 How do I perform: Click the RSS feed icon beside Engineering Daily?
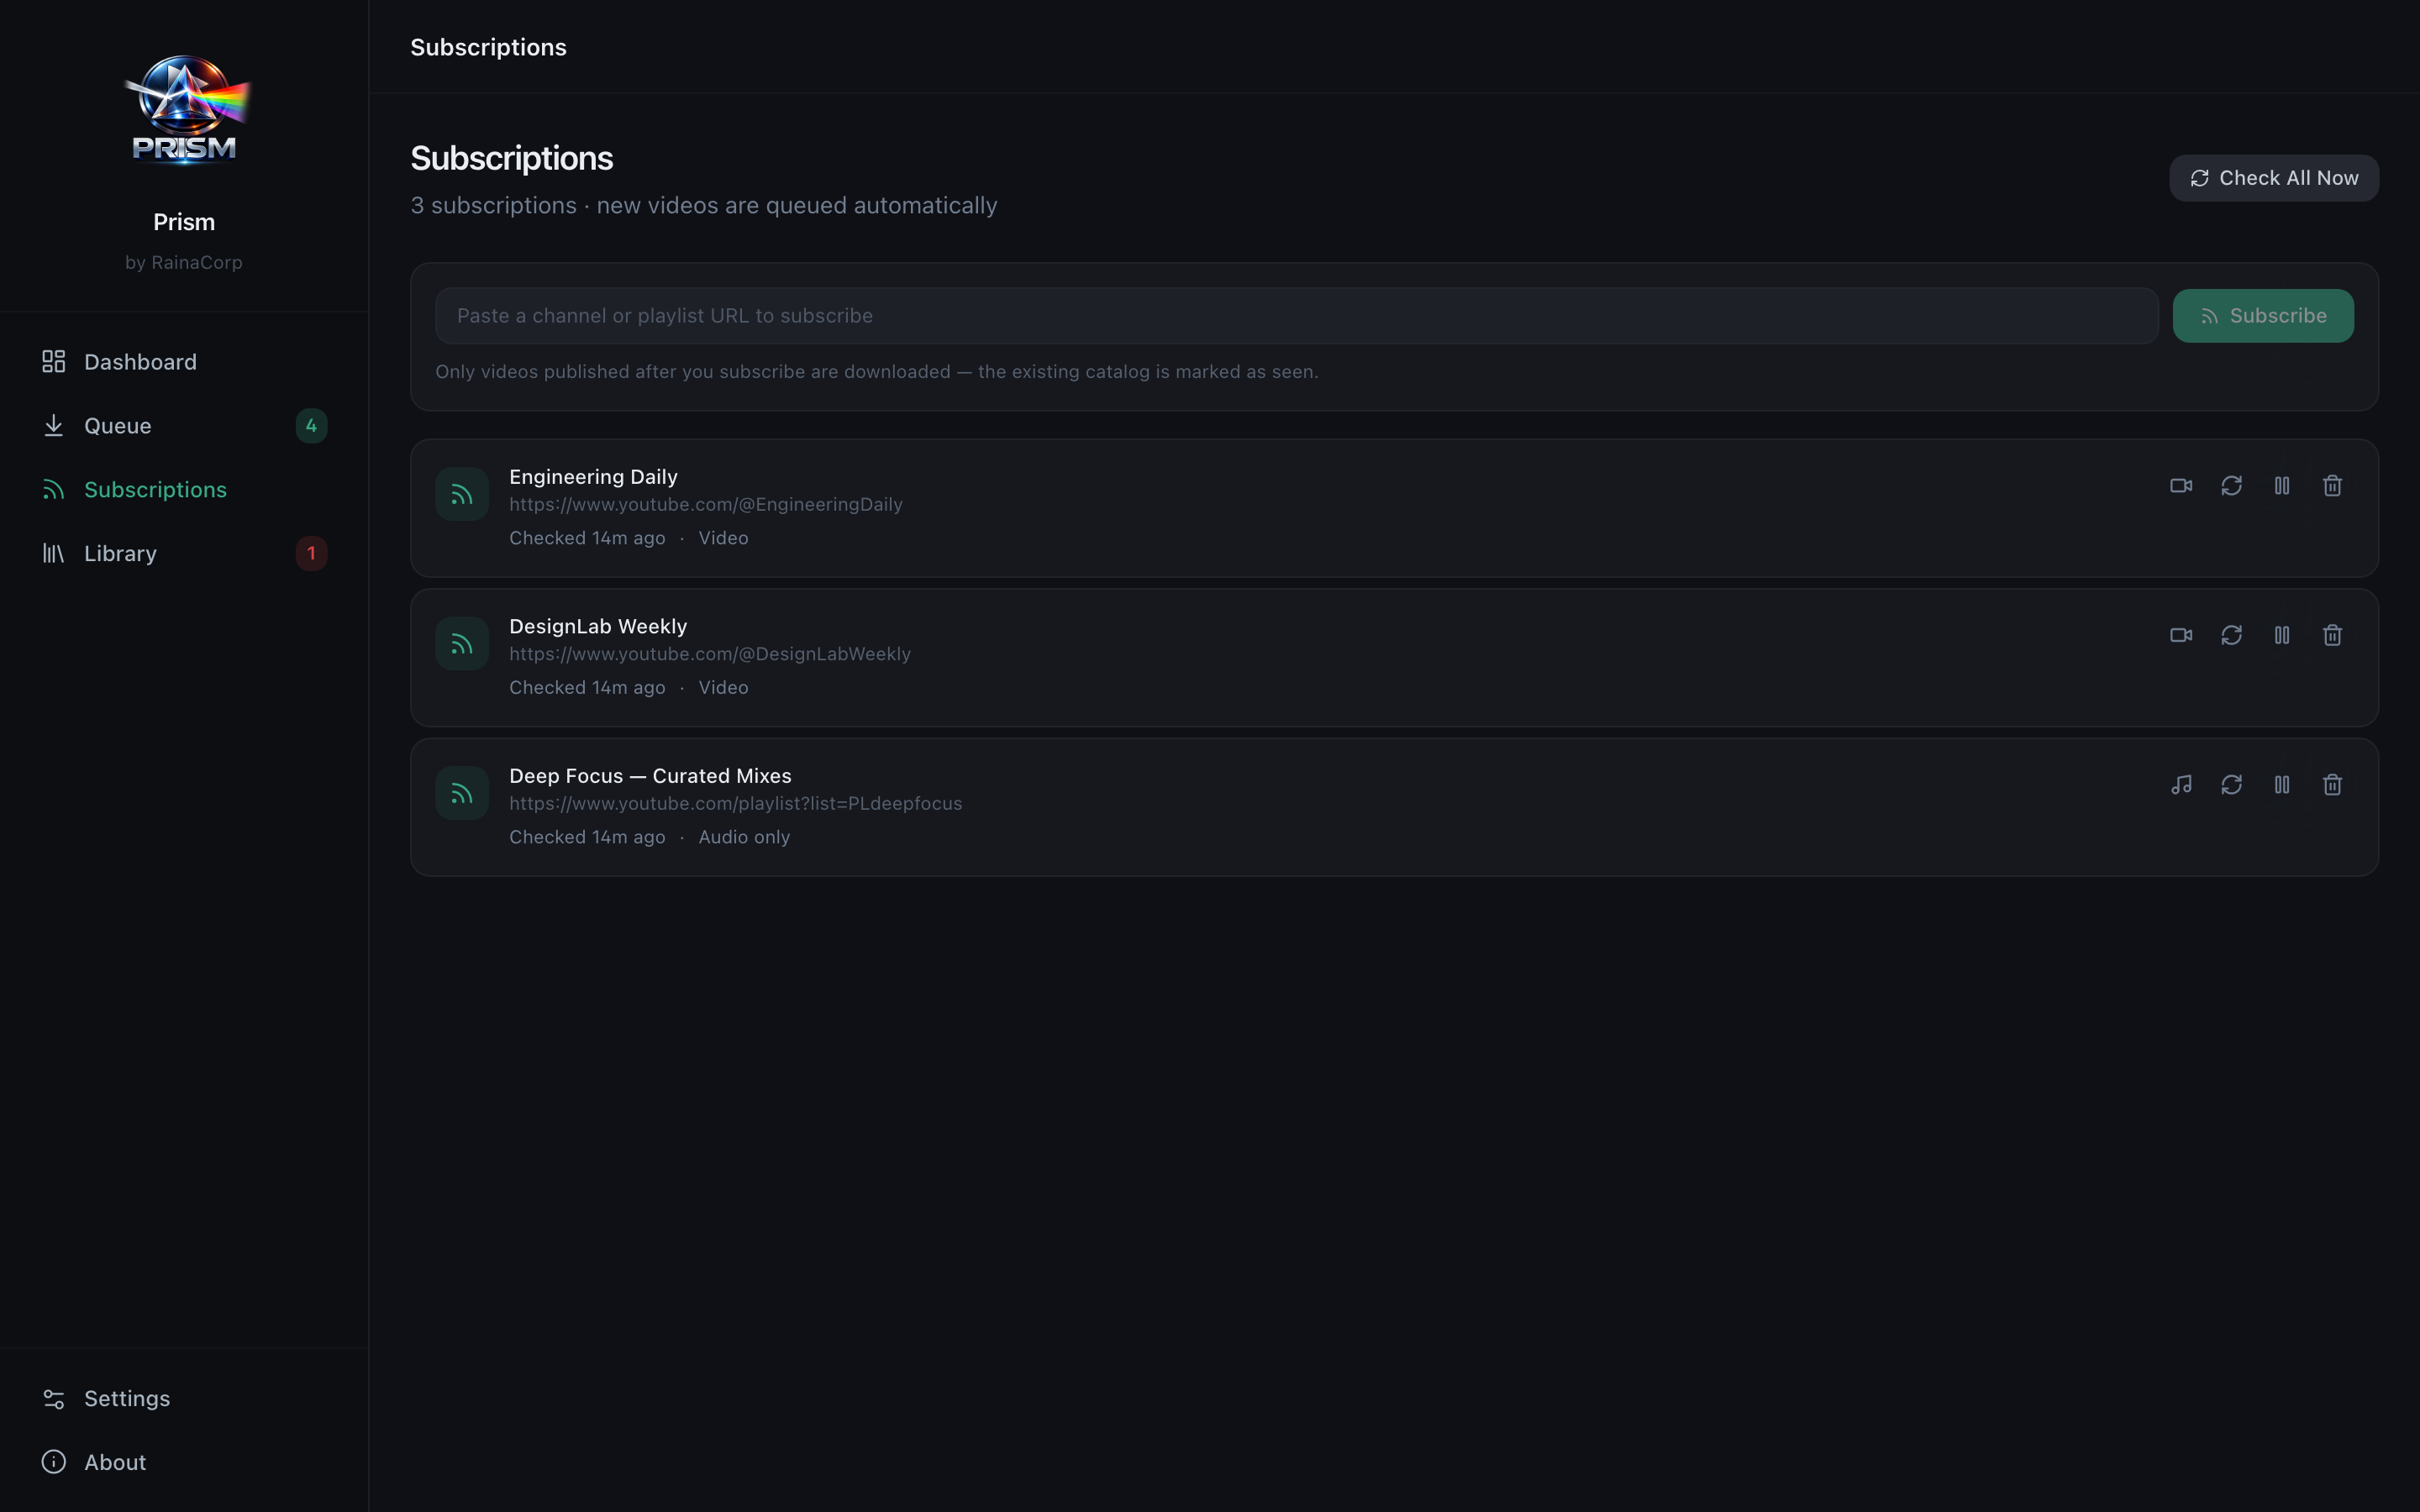(462, 494)
